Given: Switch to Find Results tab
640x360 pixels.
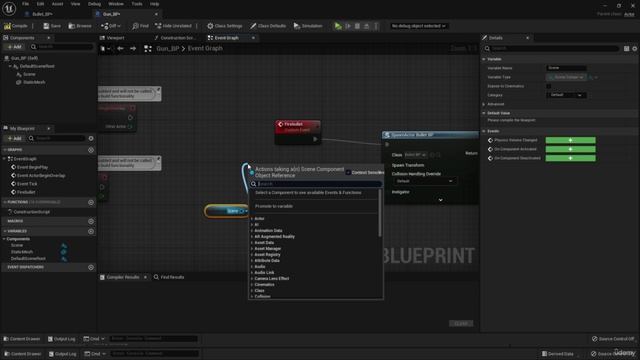Looking at the screenshot, I should [169, 277].
